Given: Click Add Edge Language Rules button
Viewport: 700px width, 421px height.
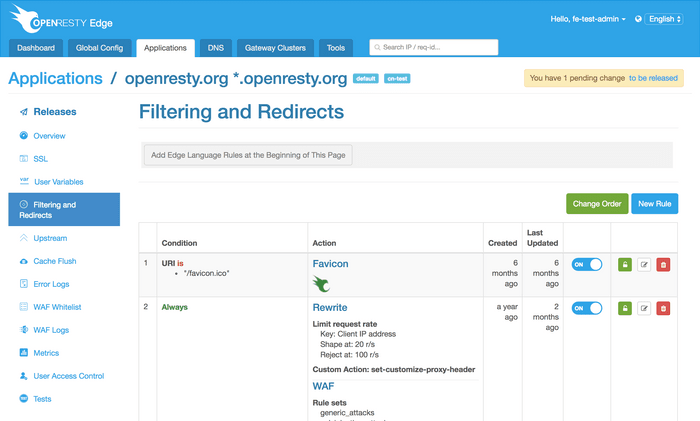Looking at the screenshot, I should 248,155.
